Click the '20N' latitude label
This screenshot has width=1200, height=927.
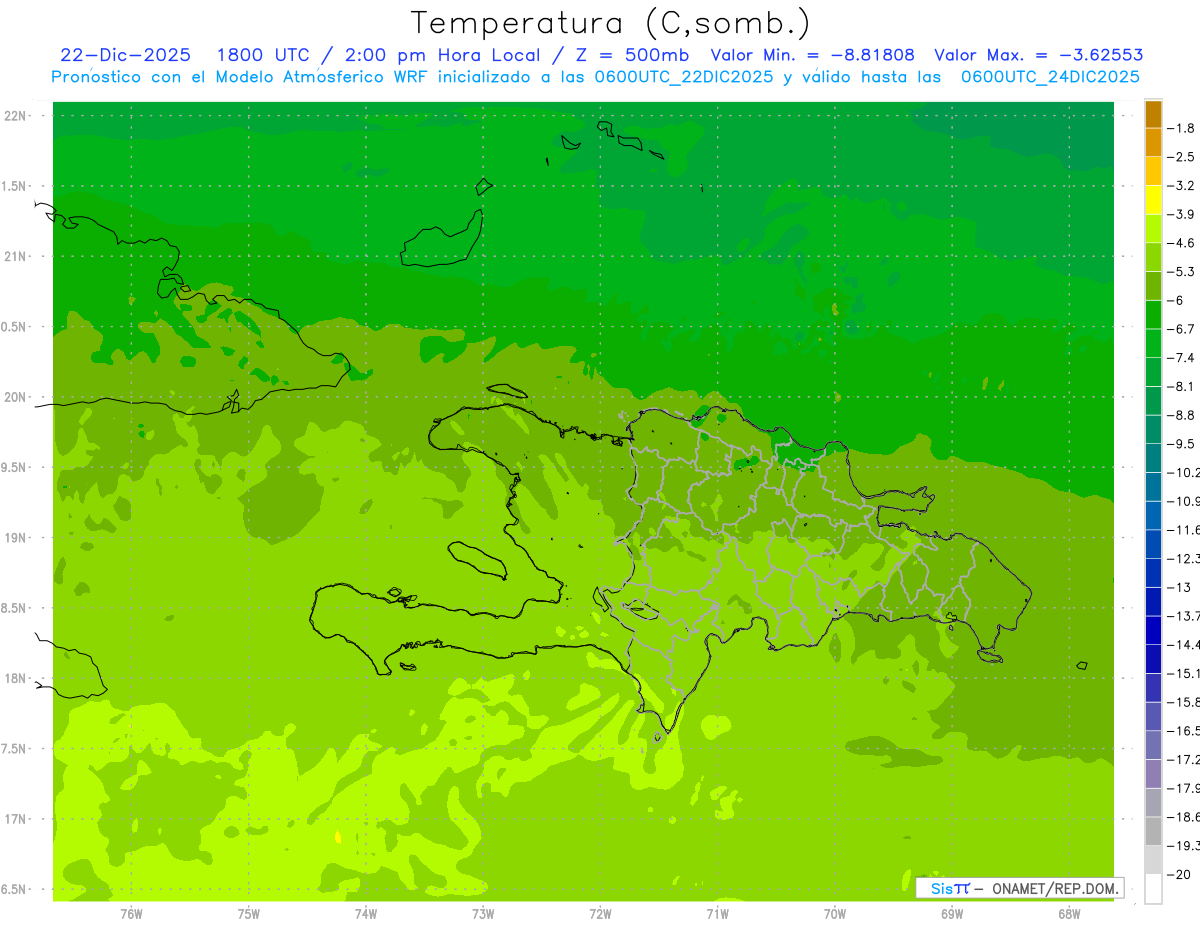pos(17,397)
